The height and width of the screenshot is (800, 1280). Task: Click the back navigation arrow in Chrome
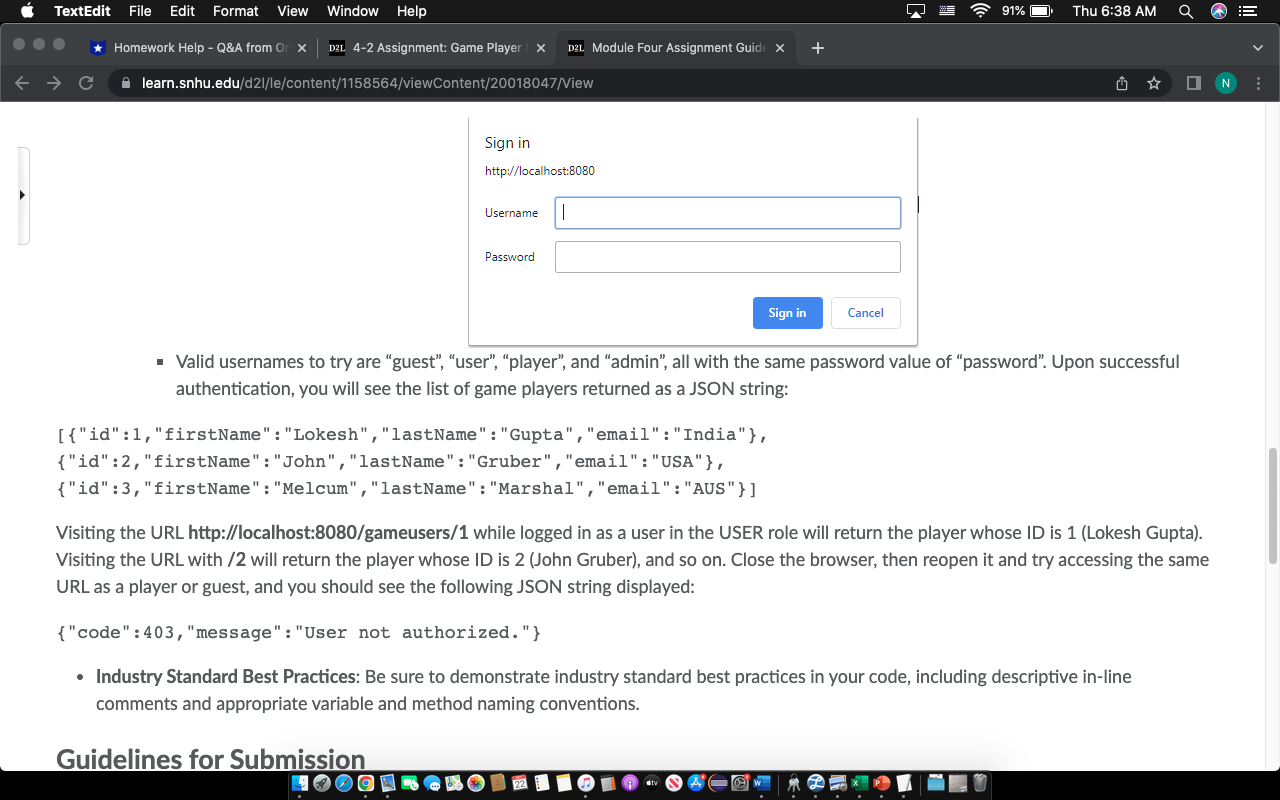pyautogui.click(x=22, y=83)
